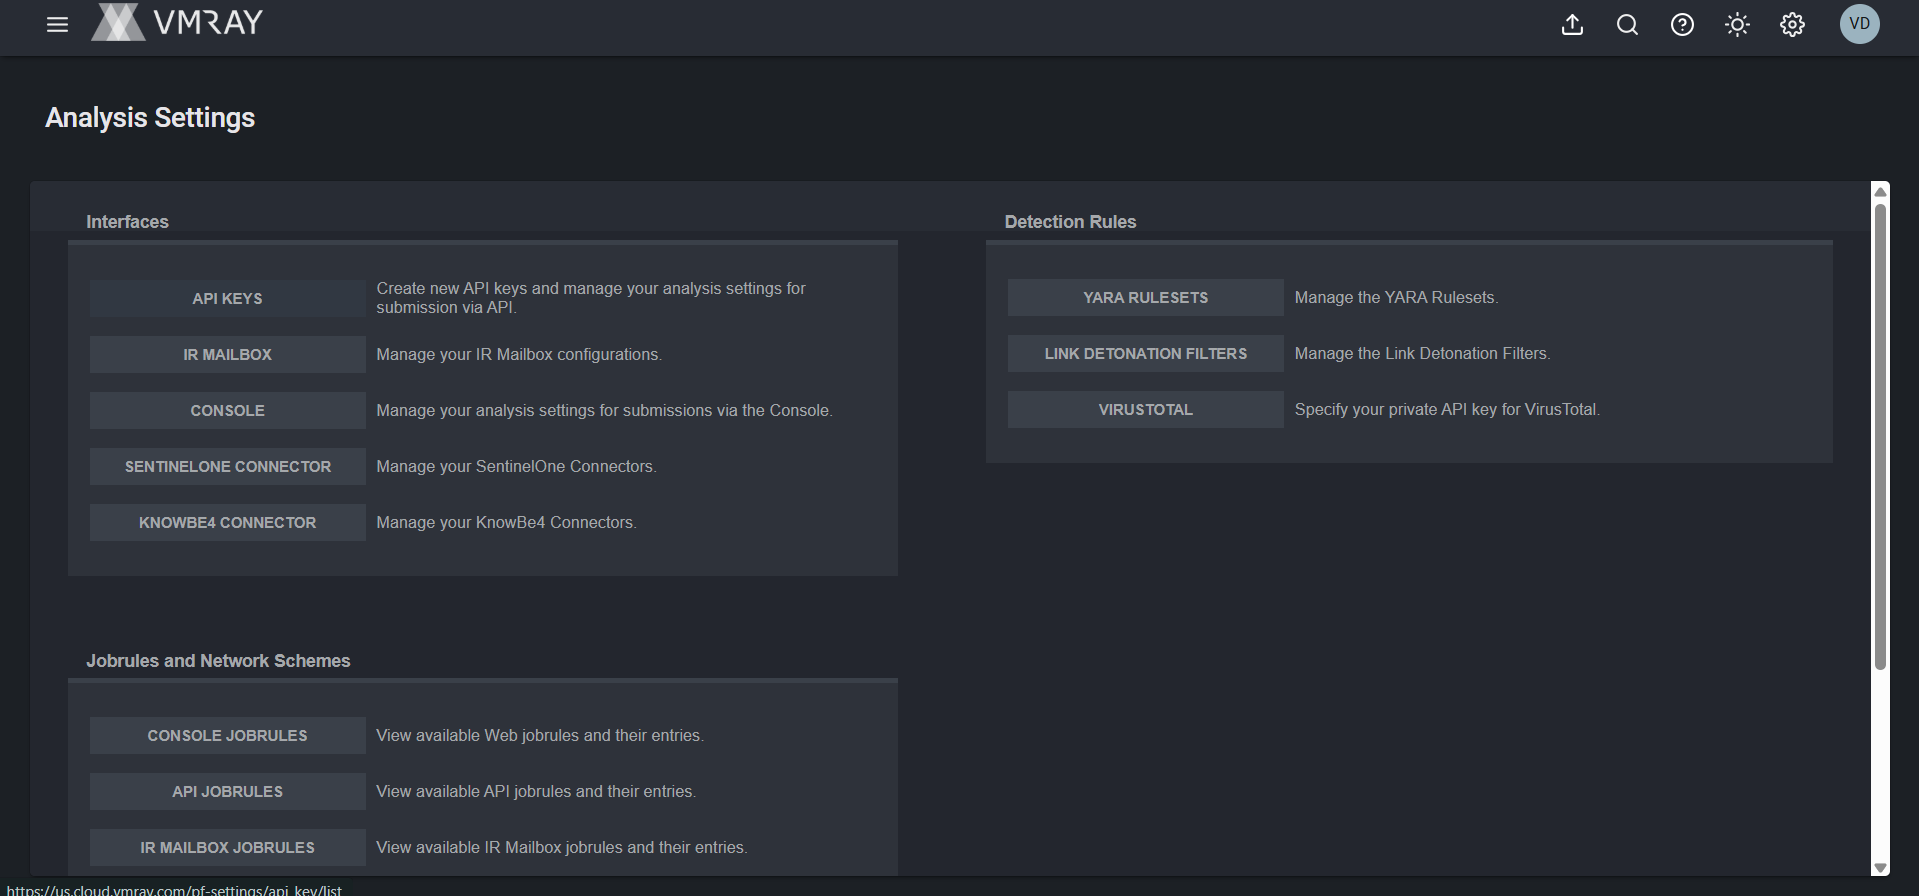Open IR Mailbox configurations

(227, 354)
